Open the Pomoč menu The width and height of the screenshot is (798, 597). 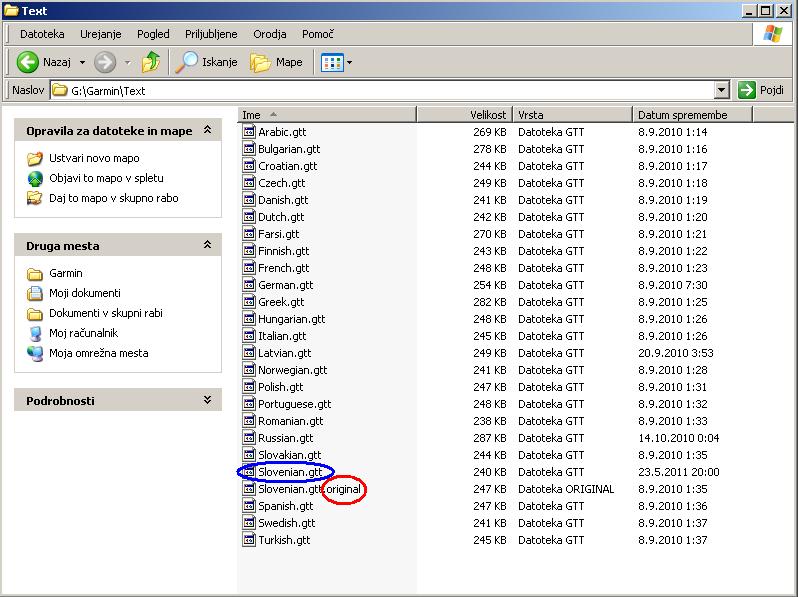318,34
